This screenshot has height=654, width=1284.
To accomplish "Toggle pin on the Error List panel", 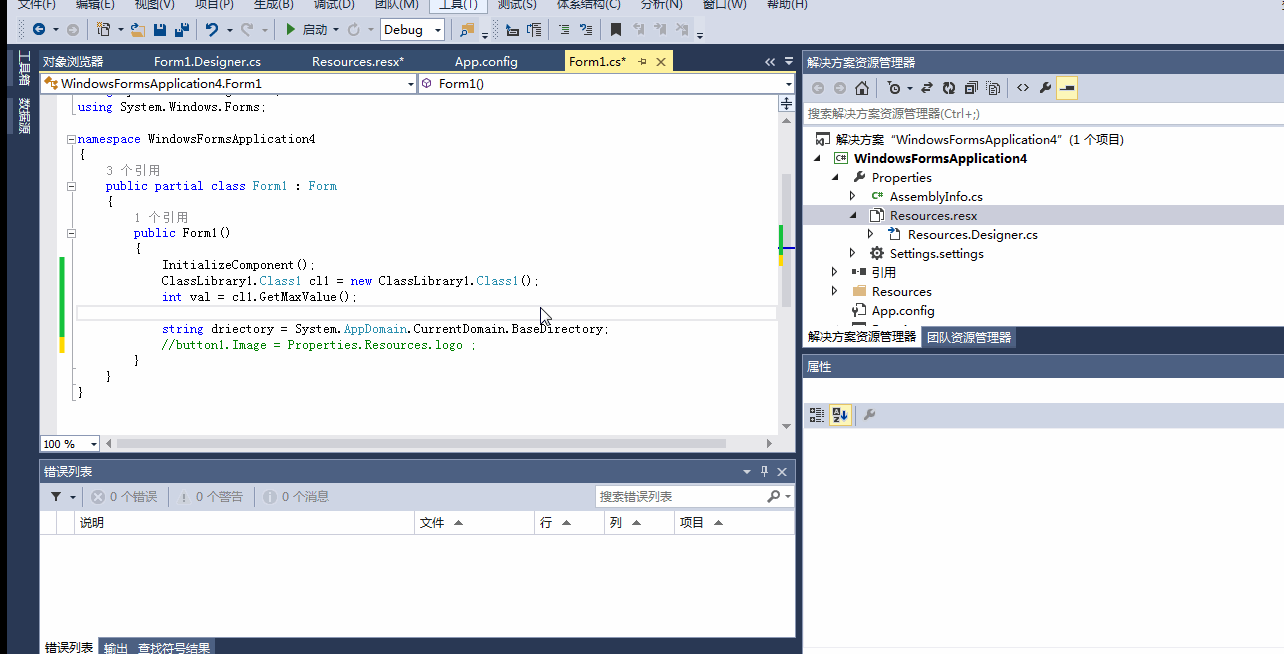I will click(762, 471).
